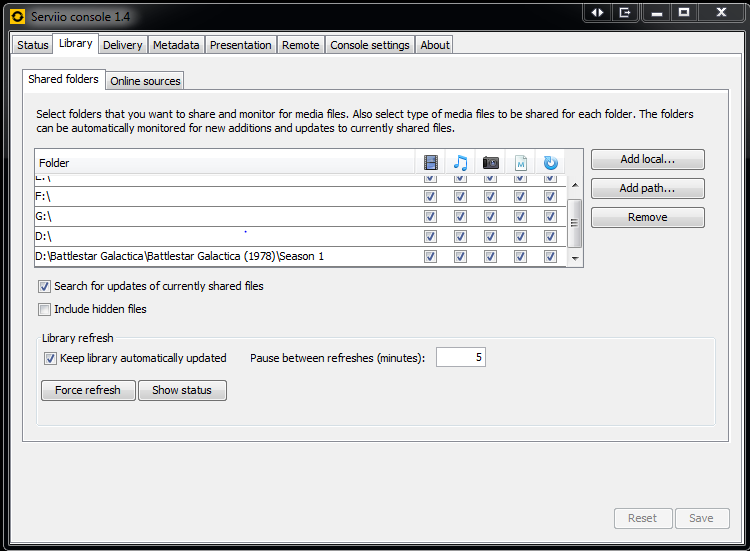This screenshot has width=750, height=551.
Task: Select the Battlestar Galactica Season 1 folder row
Action: (x=300, y=257)
